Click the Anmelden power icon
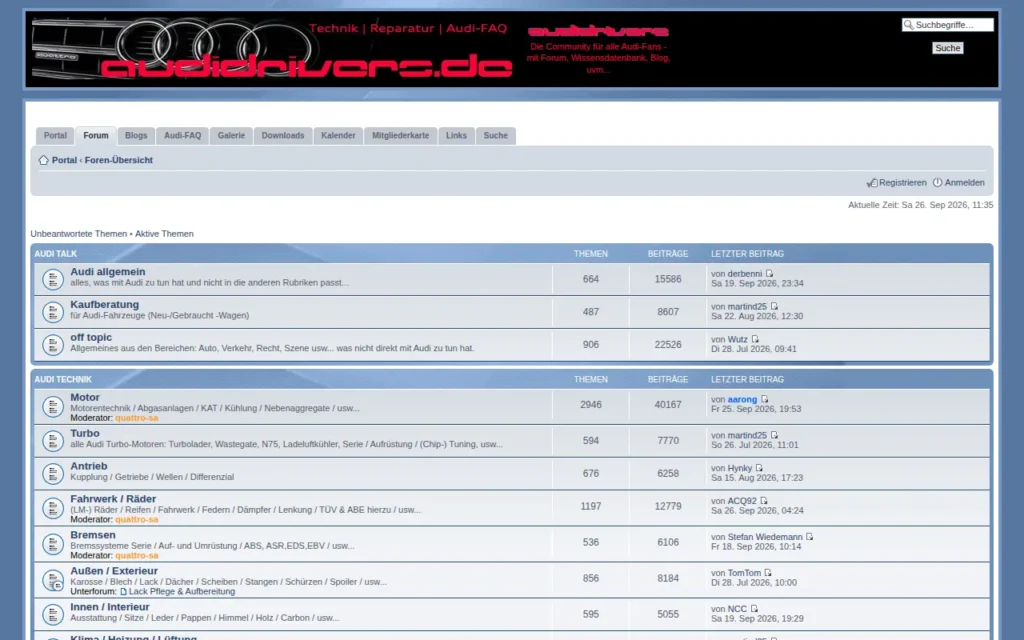The width and height of the screenshot is (1024, 640). point(937,183)
